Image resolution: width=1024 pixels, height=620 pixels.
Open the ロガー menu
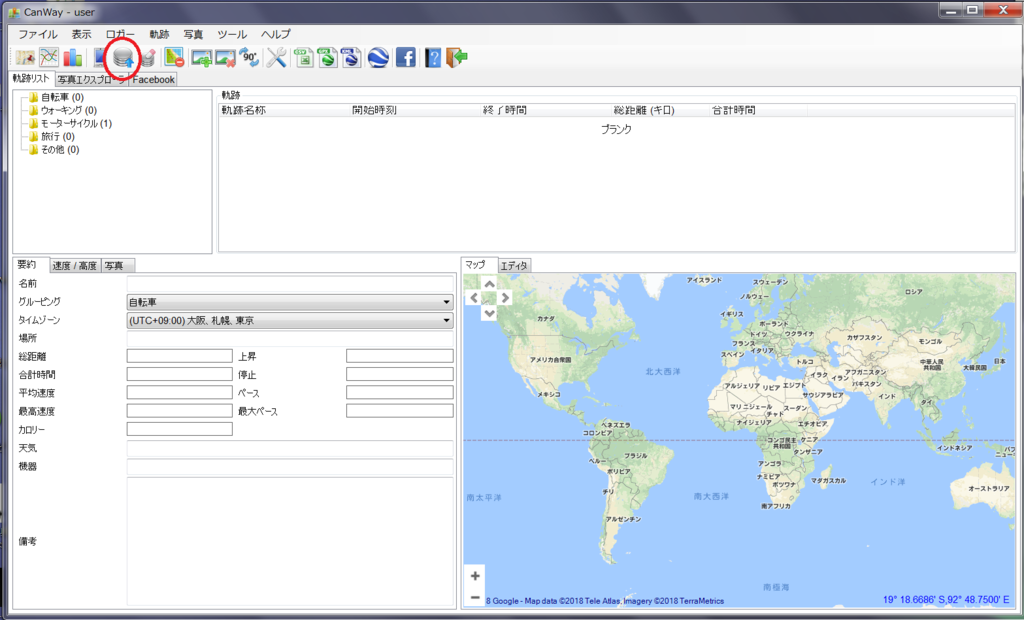click(x=120, y=34)
